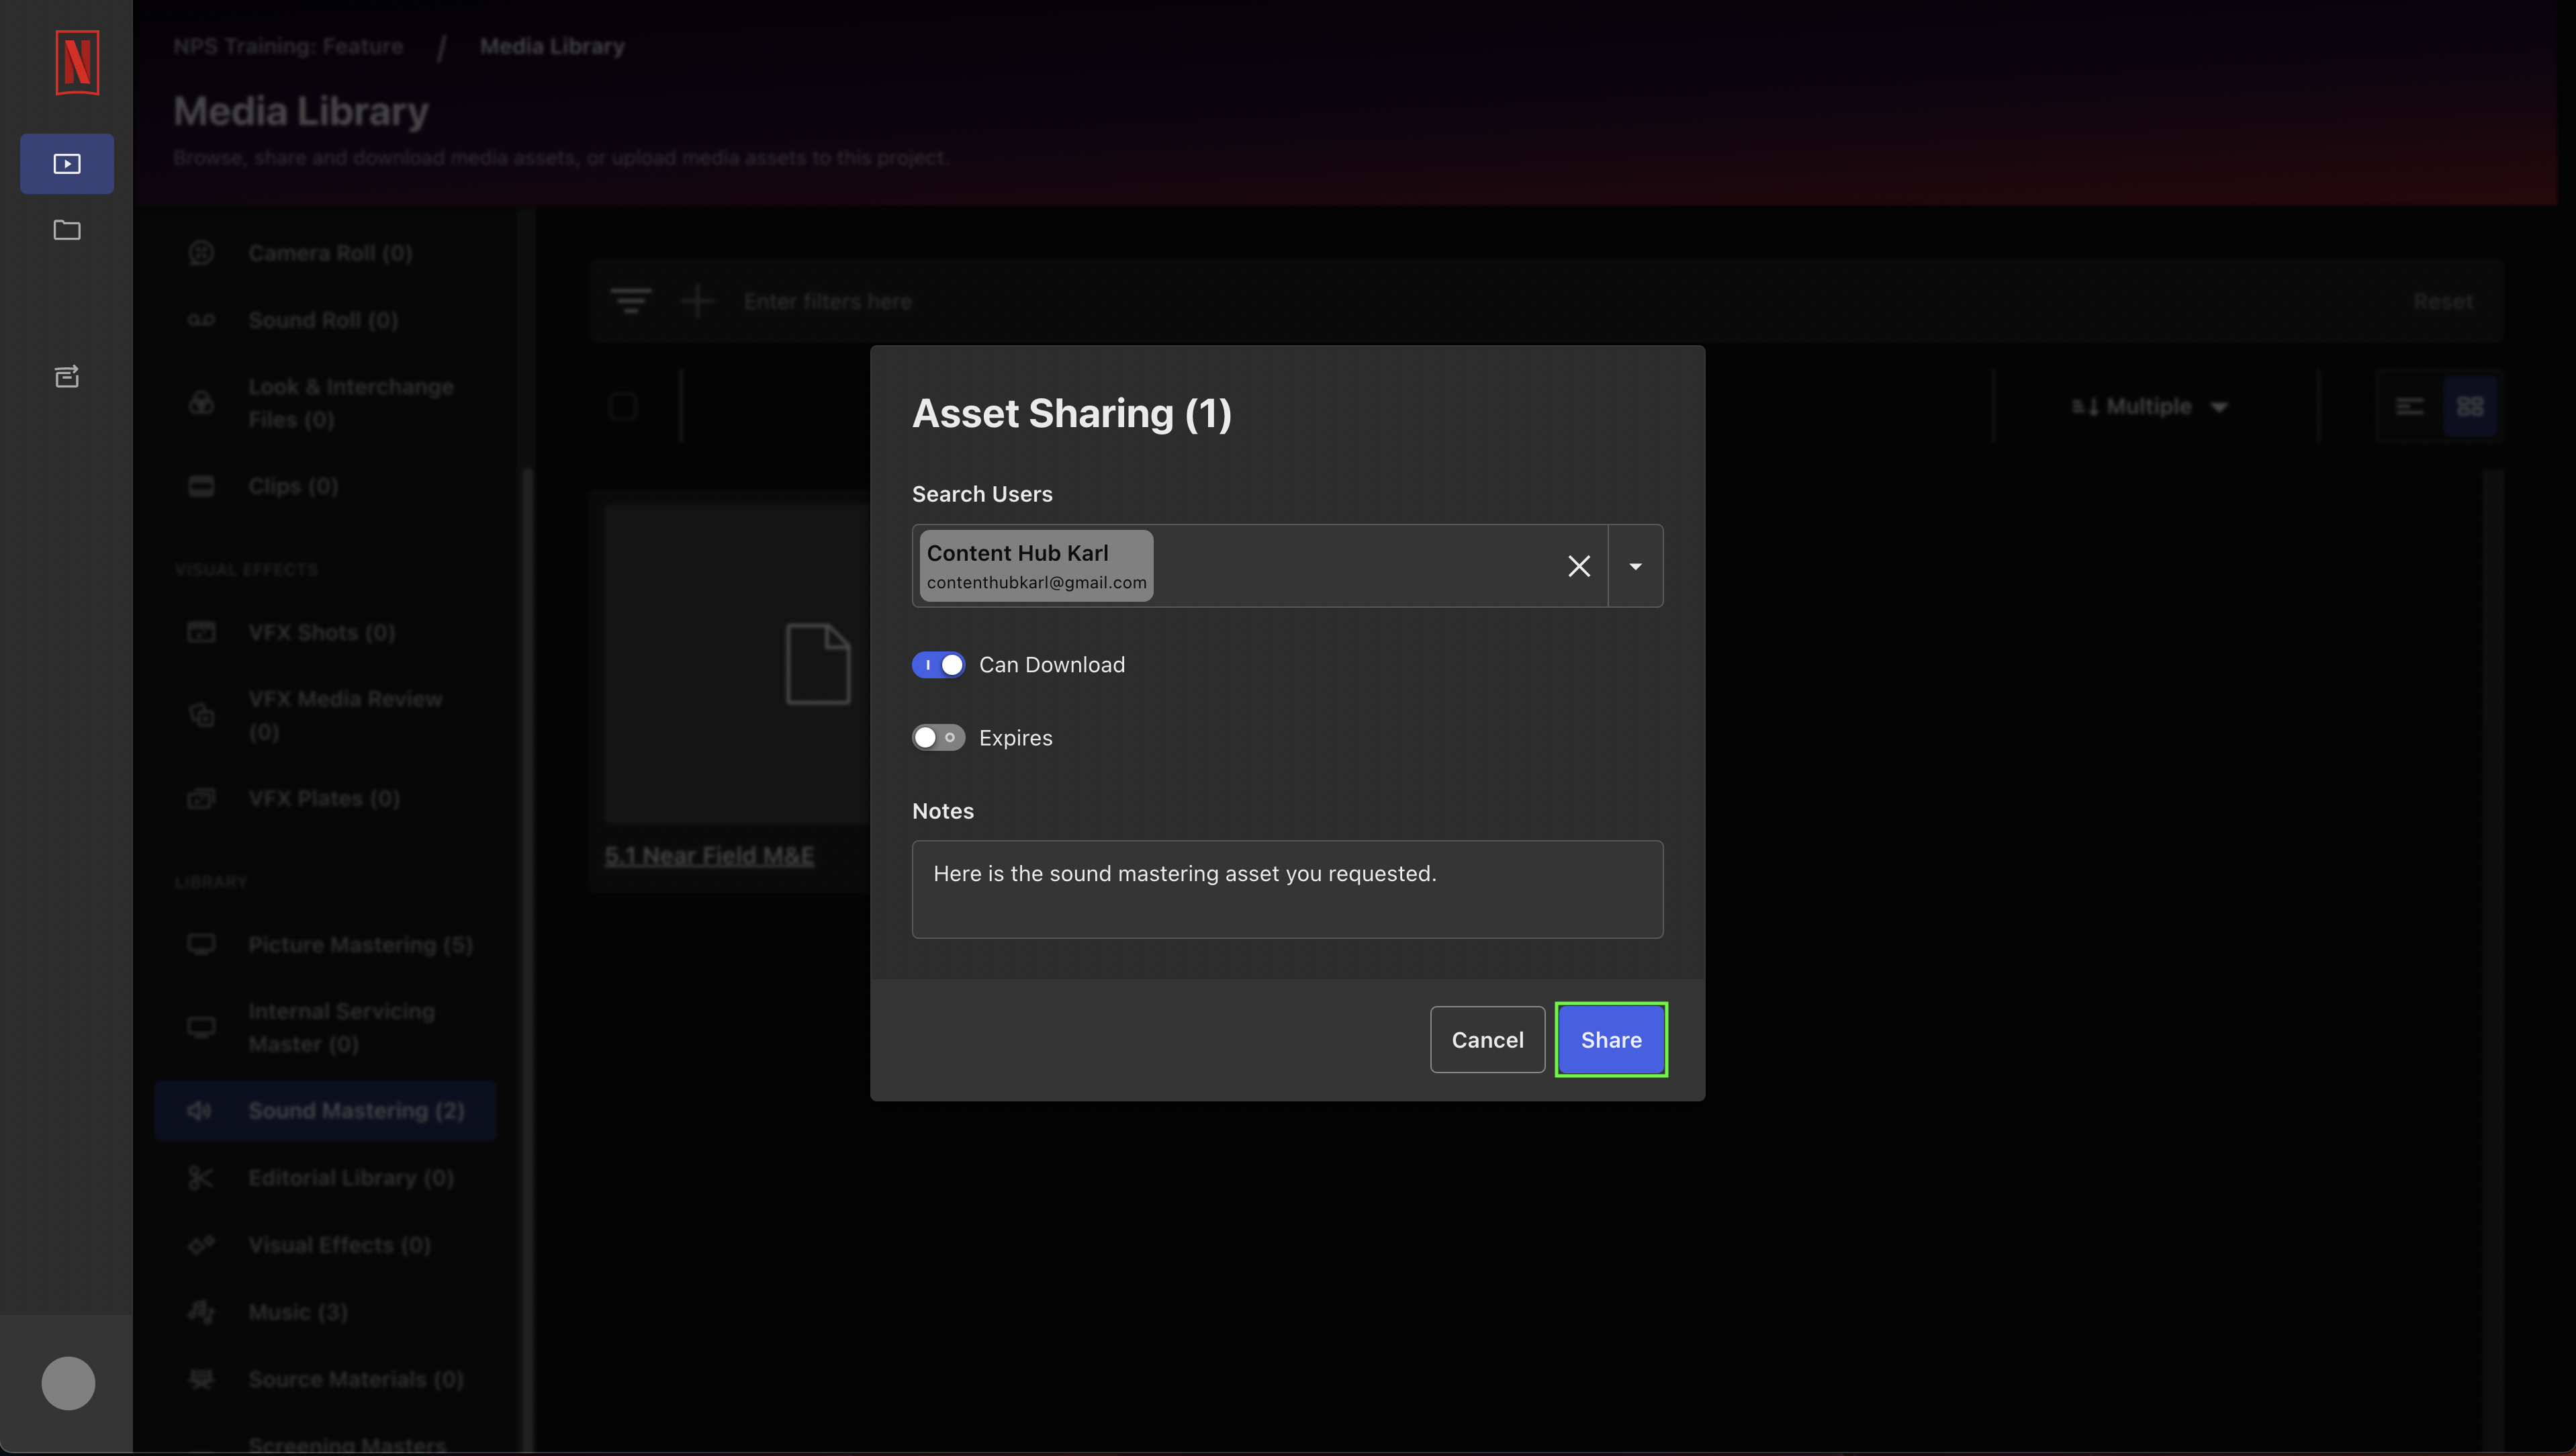Click the Sound Mastering sidebar icon
The image size is (2576, 1456).
(200, 1109)
